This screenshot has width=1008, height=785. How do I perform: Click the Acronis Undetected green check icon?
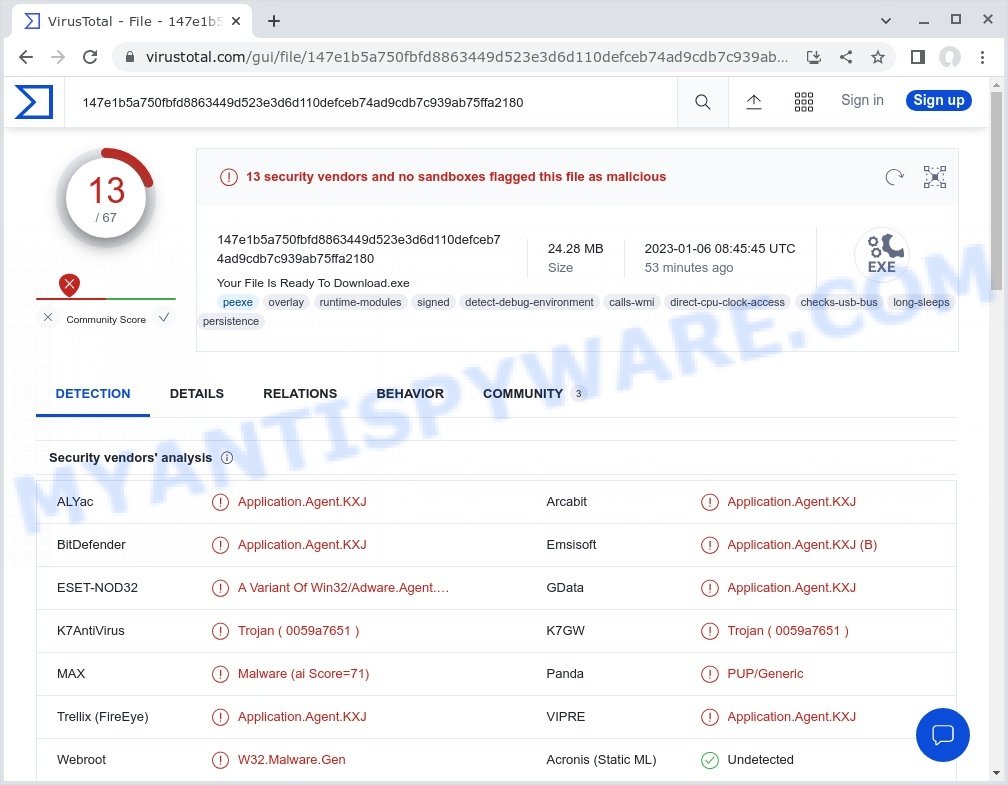pyautogui.click(x=710, y=760)
